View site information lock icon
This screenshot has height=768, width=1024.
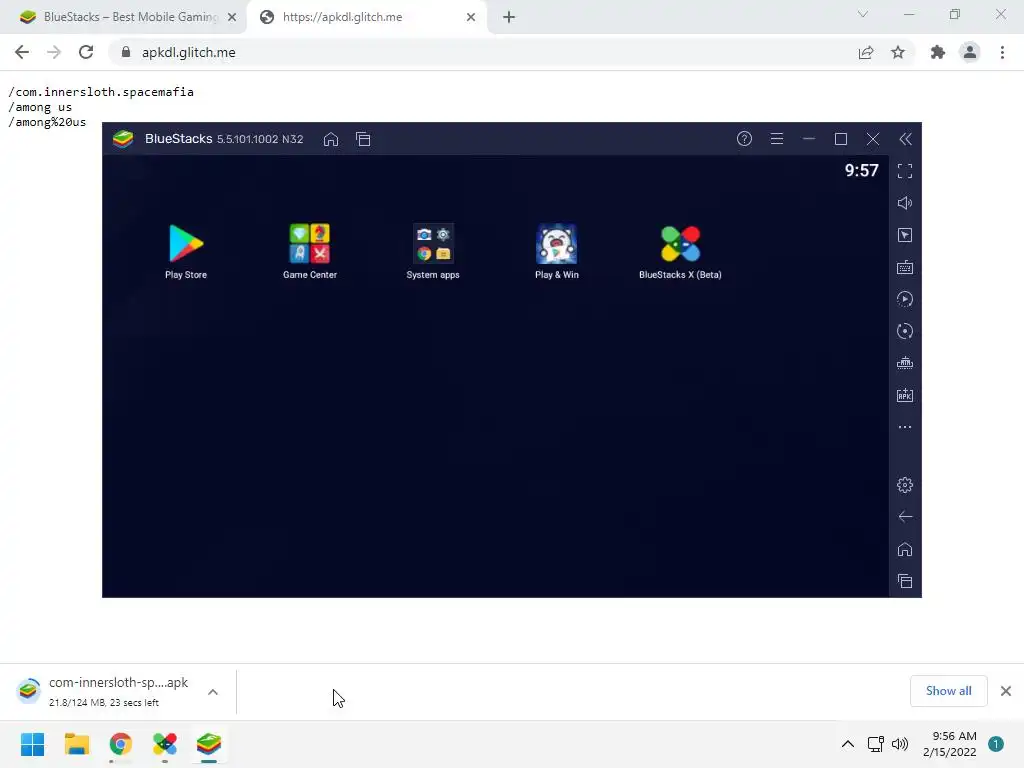pyautogui.click(x=126, y=52)
